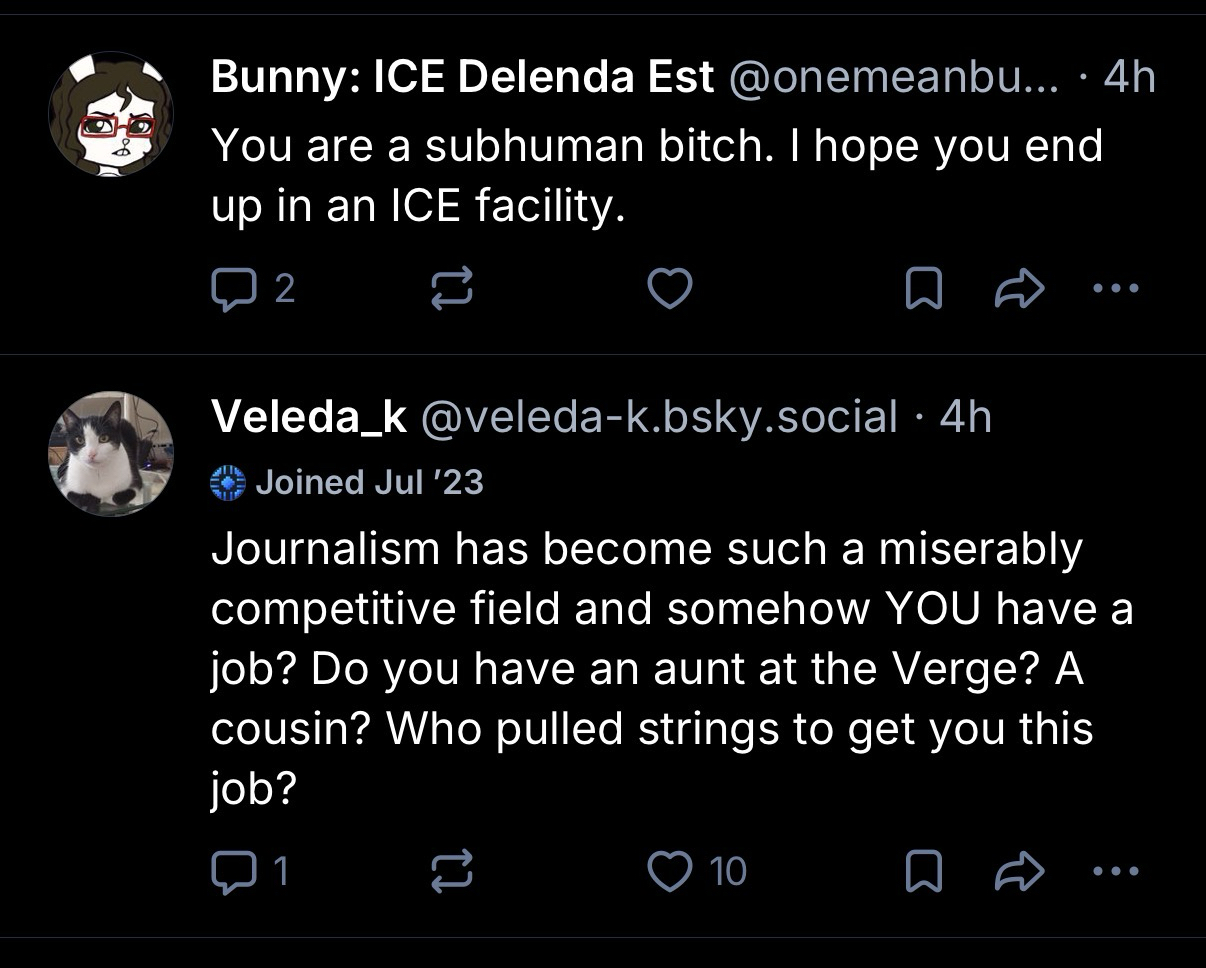Click the Veleda_k display name
The height and width of the screenshot is (968, 1206).
pyautogui.click(x=308, y=417)
